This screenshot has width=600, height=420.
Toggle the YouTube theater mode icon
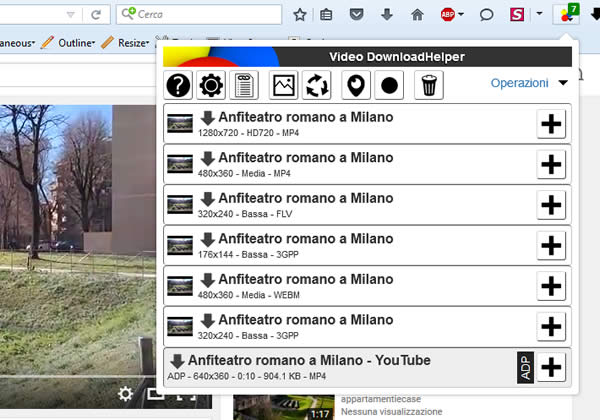[155, 394]
